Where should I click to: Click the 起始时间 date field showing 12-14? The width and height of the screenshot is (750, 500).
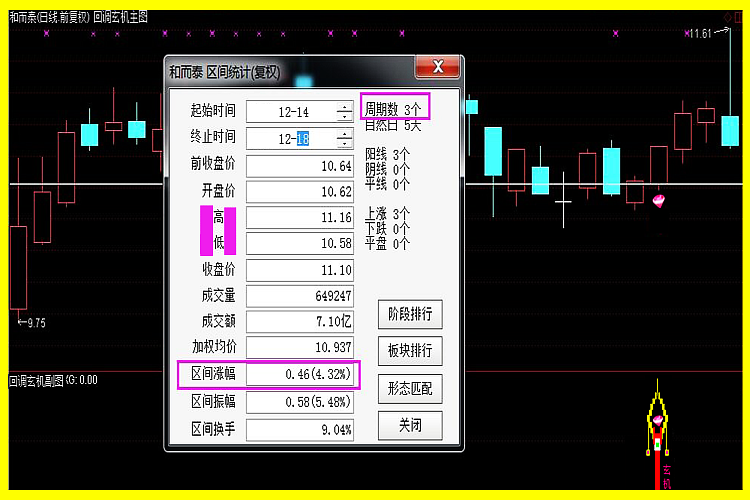click(292, 112)
